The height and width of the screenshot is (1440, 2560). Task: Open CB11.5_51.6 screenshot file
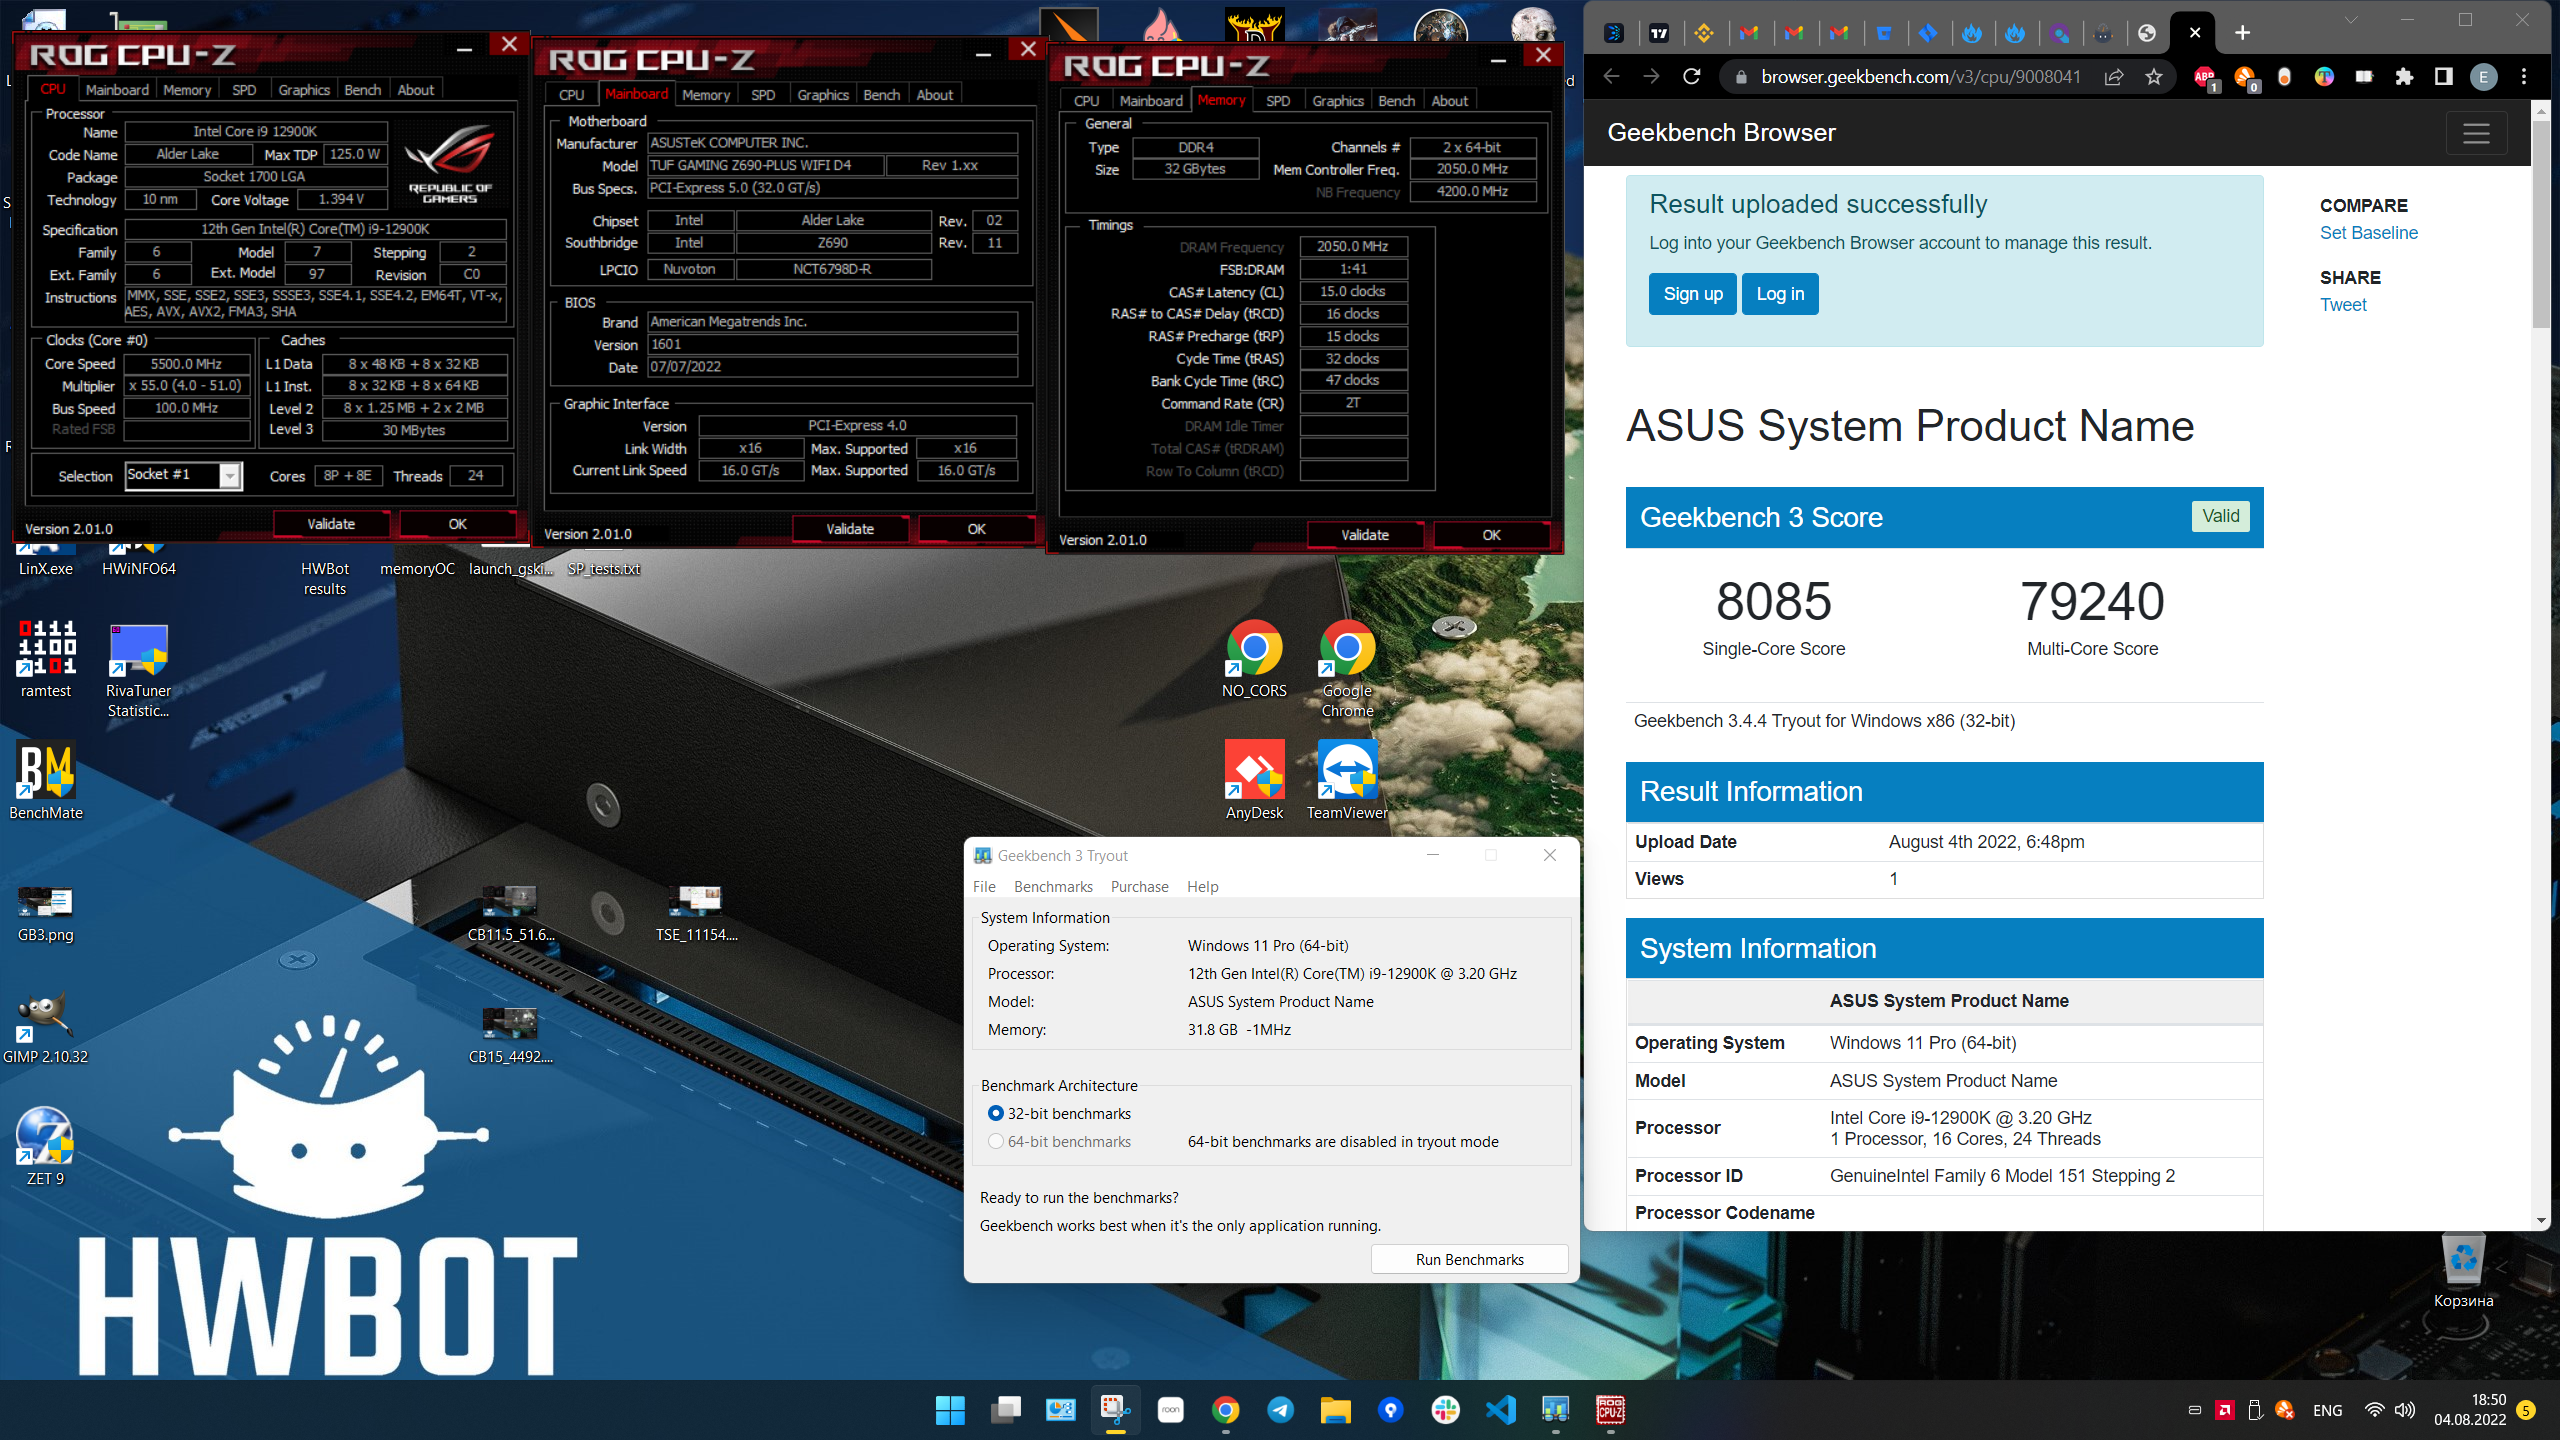(510, 914)
